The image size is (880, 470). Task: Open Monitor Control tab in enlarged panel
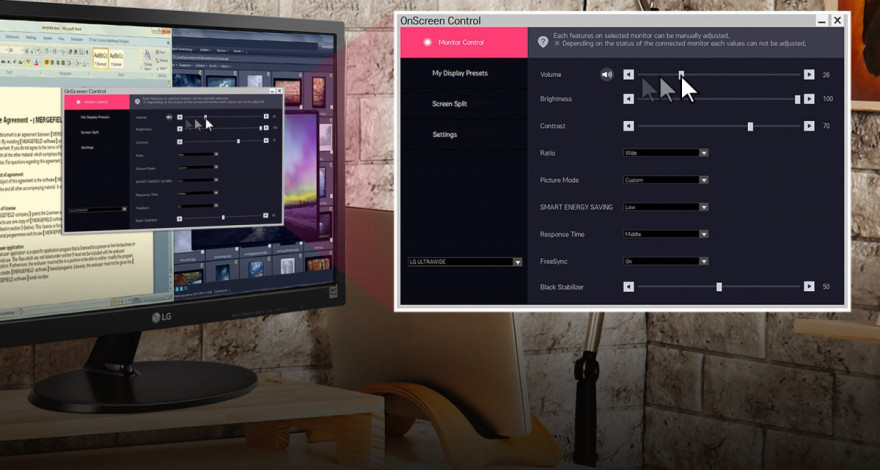click(464, 43)
